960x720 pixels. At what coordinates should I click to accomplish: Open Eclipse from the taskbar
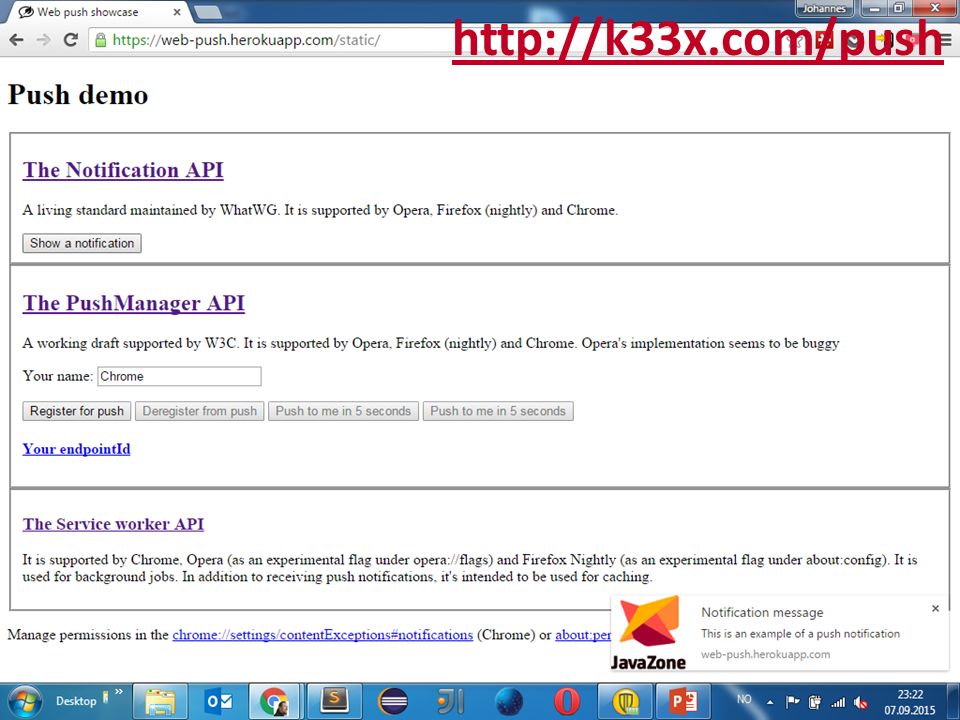[x=392, y=702]
